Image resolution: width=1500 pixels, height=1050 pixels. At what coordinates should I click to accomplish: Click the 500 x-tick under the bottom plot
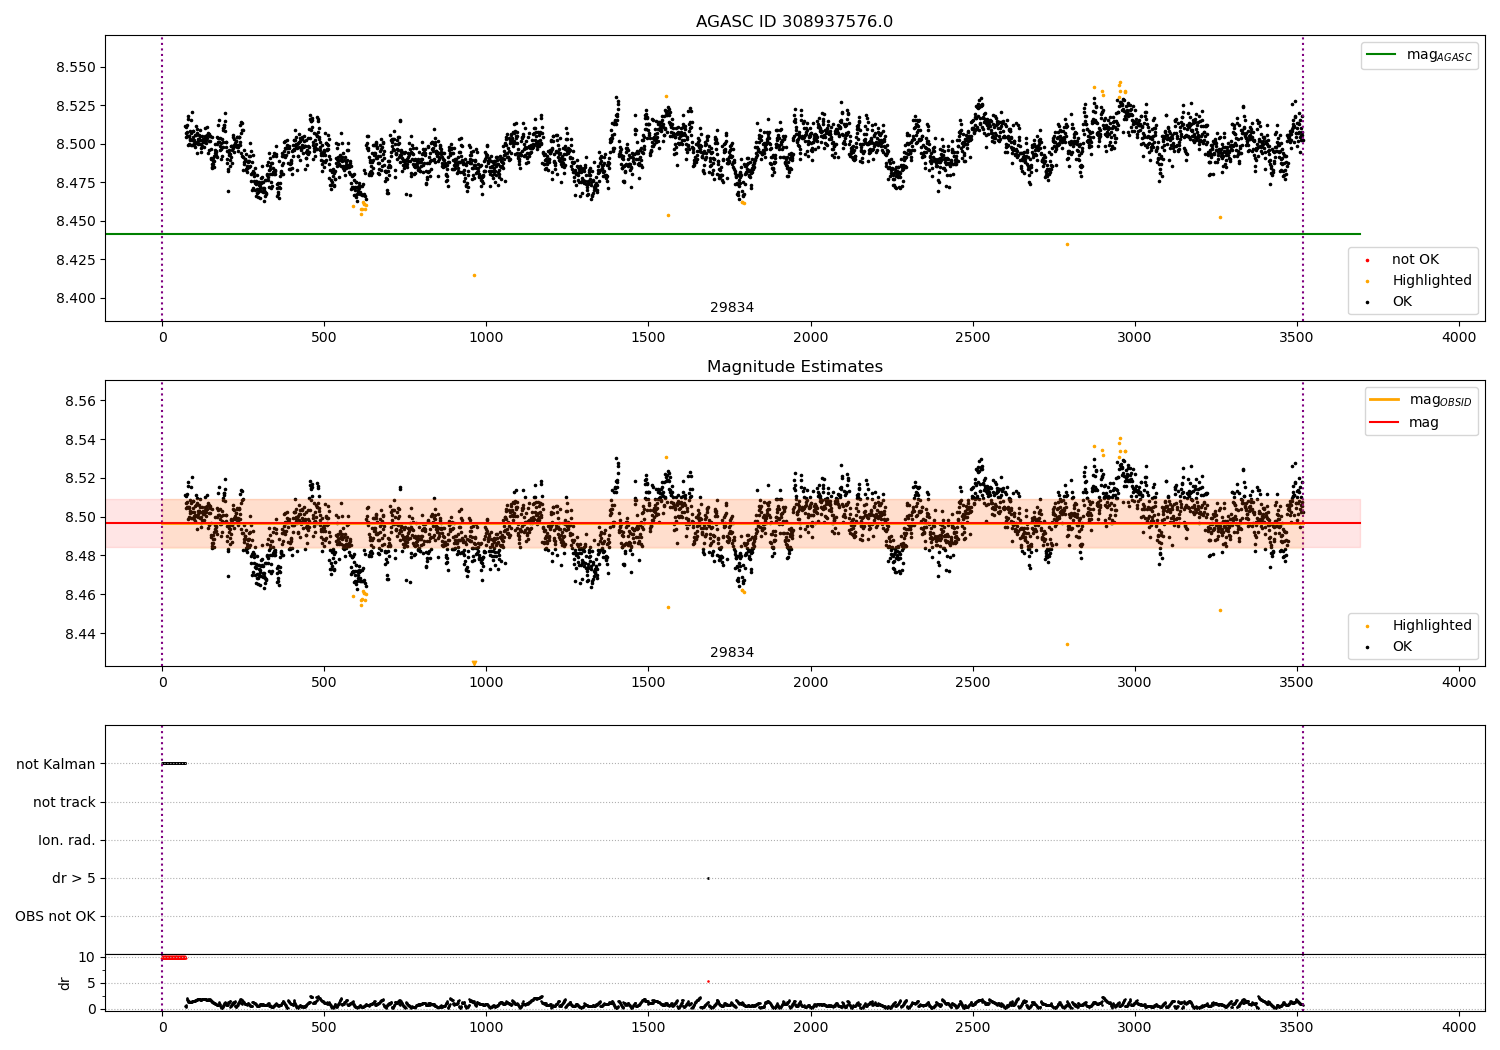coord(324,1028)
